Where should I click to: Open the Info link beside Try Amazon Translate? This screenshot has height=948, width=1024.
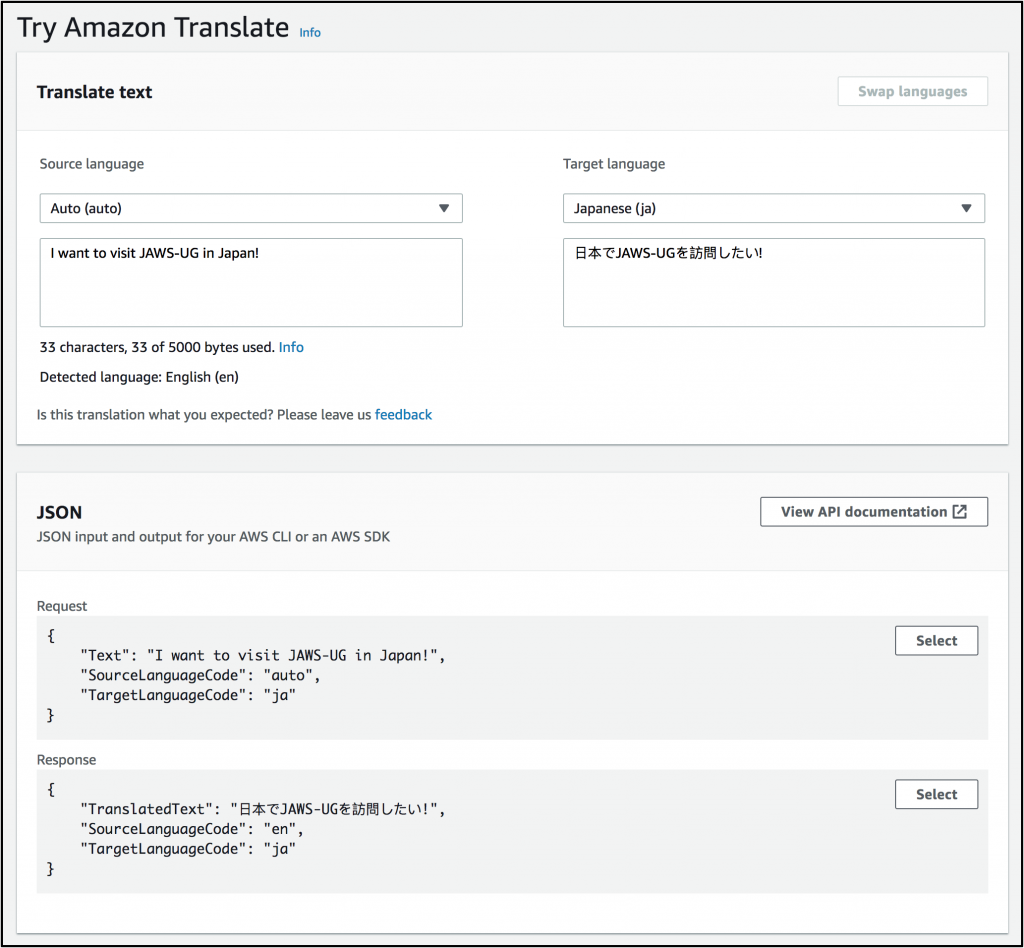coord(310,32)
